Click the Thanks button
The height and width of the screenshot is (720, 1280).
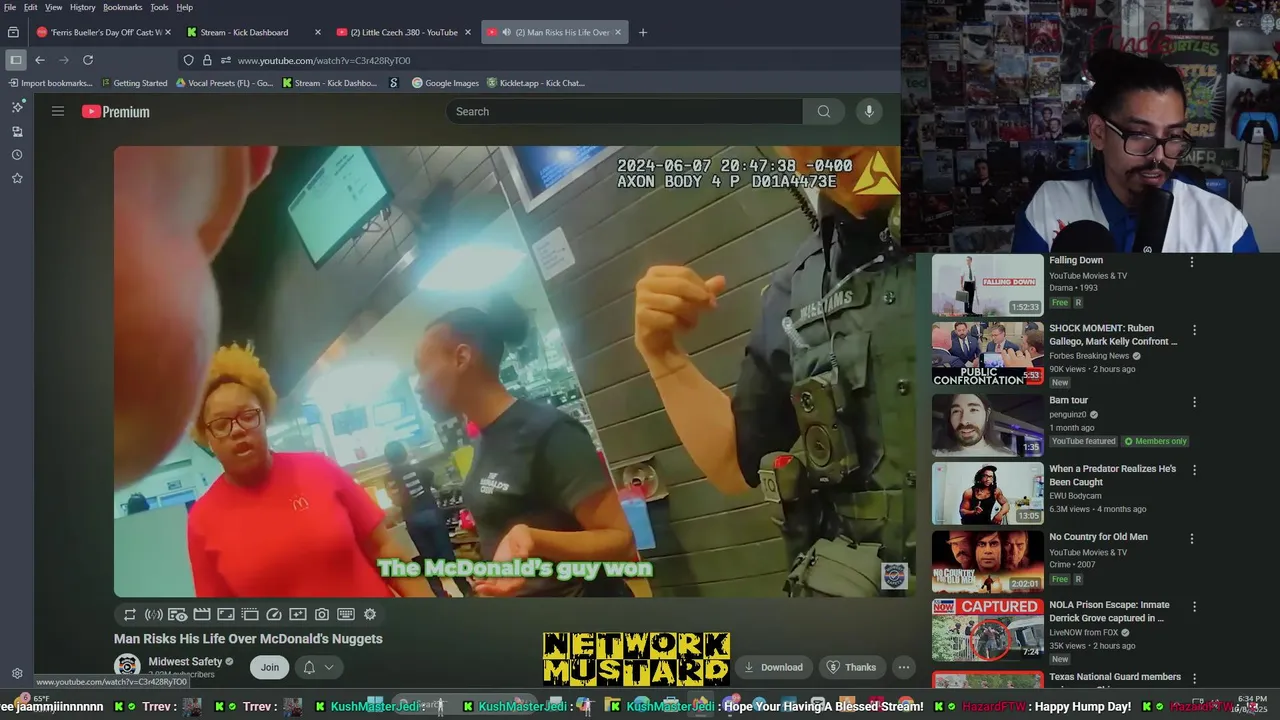(851, 667)
